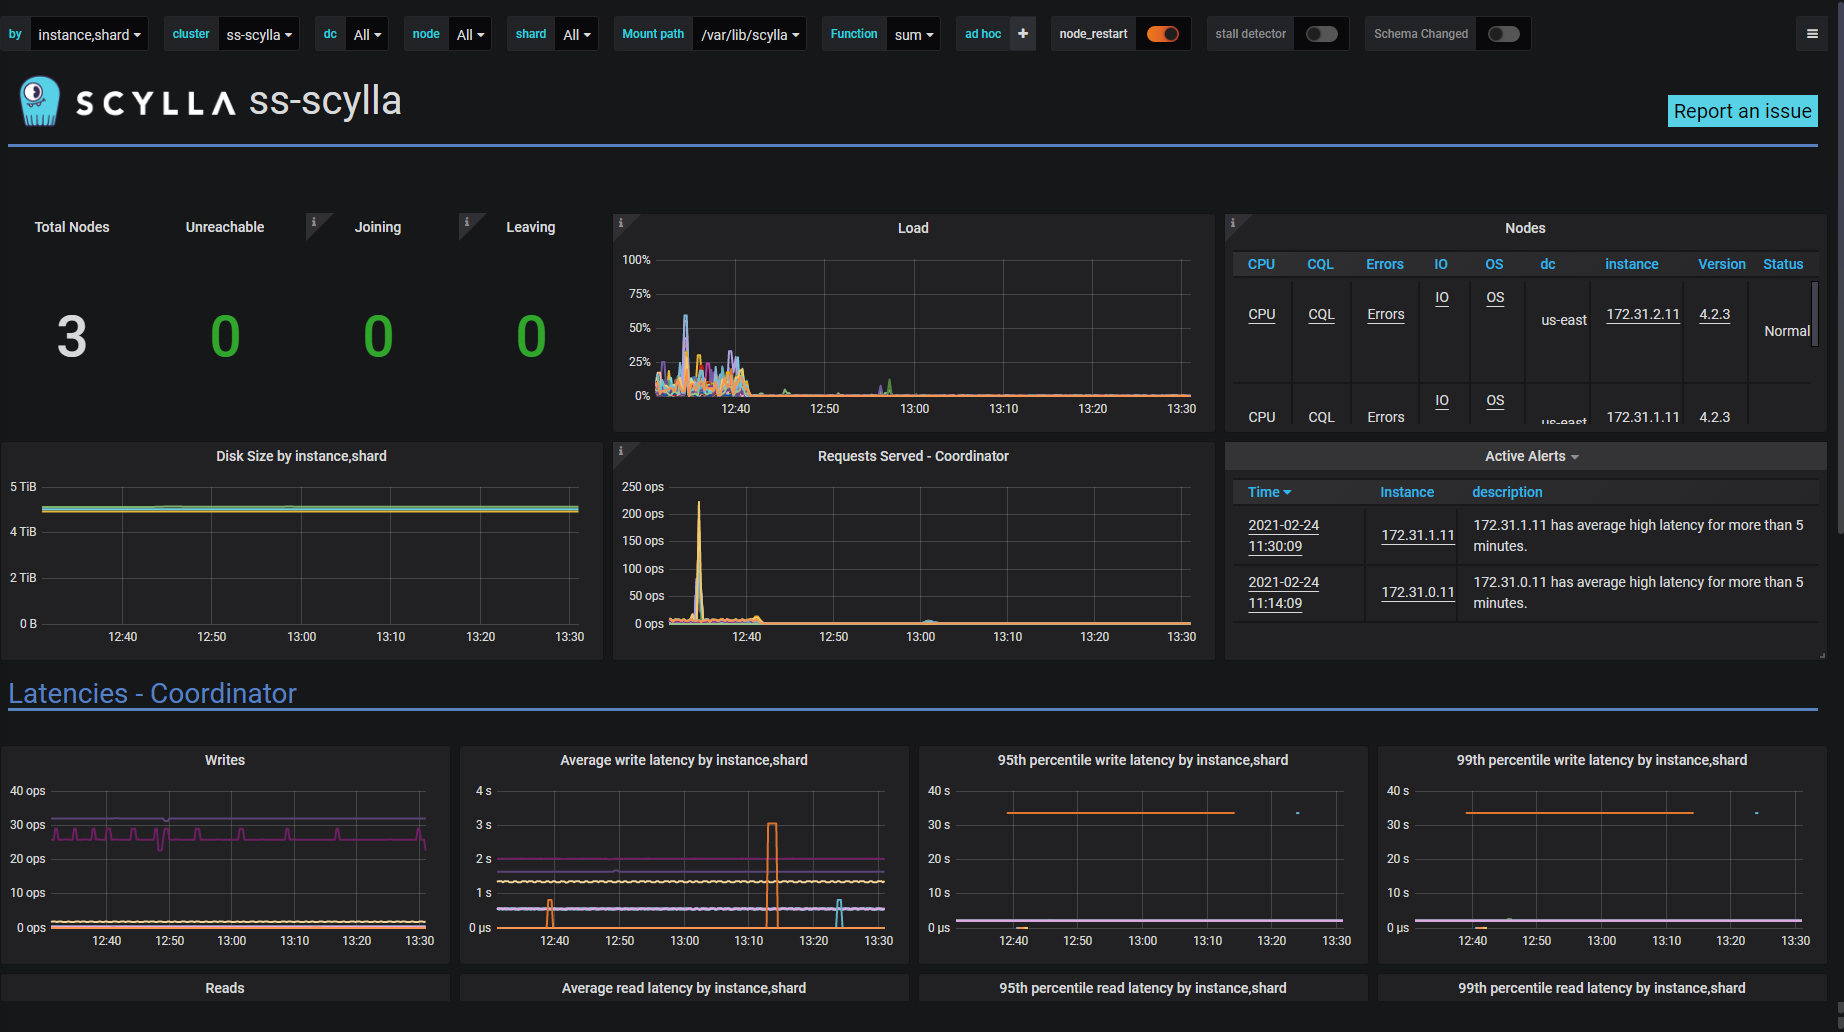1844x1032 pixels.
Task: Click the Report an issue button
Action: pyautogui.click(x=1742, y=111)
